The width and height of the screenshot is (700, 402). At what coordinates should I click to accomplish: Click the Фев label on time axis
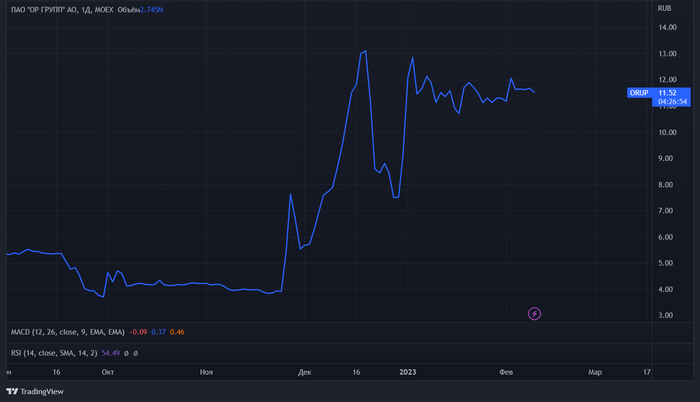[505, 372]
